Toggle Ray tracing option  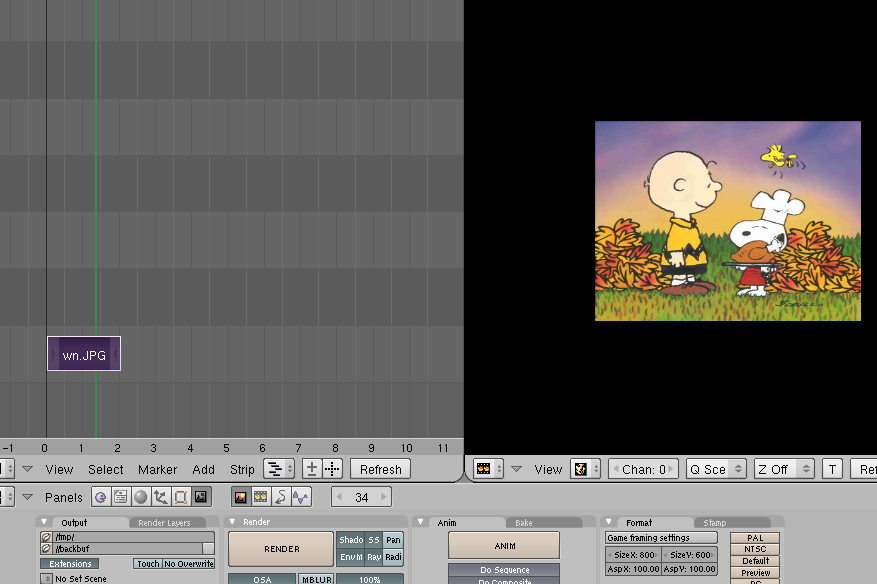click(374, 557)
